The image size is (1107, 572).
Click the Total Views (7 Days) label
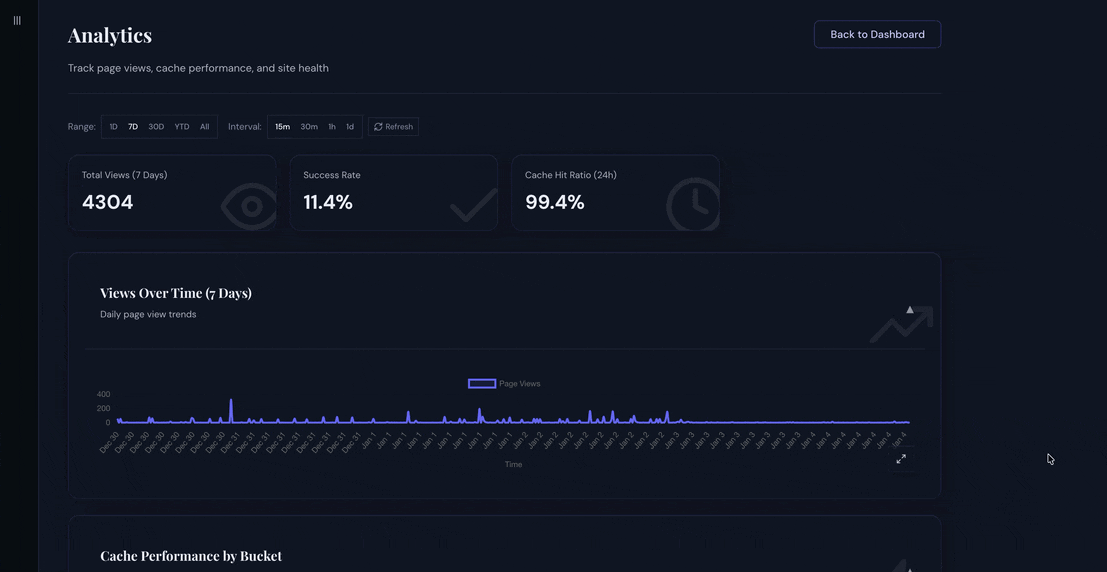124,175
